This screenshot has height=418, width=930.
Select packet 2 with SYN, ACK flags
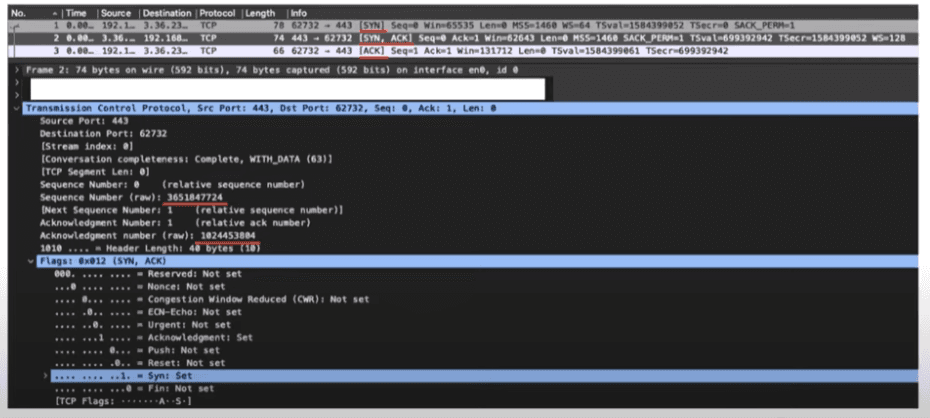click(463, 38)
